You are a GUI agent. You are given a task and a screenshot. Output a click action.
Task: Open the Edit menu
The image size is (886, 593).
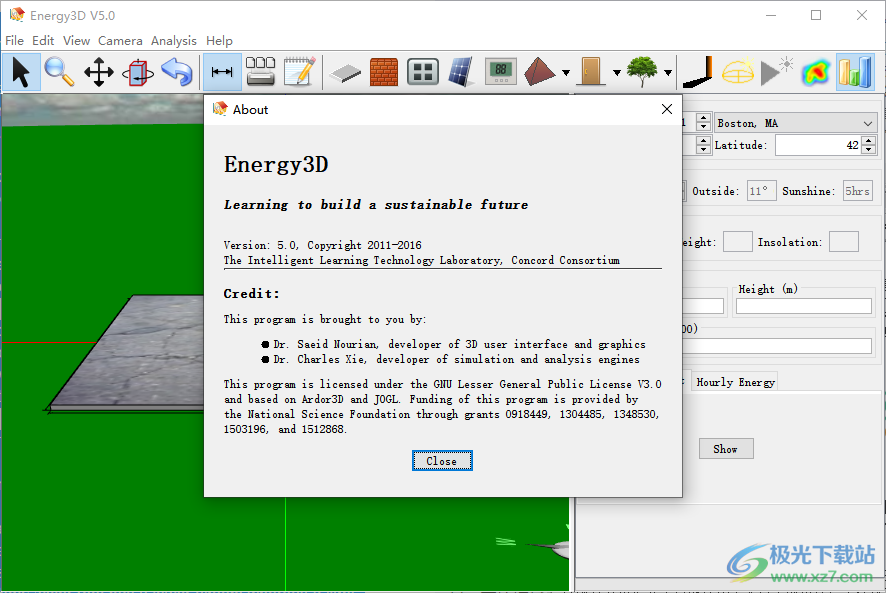(x=43, y=41)
